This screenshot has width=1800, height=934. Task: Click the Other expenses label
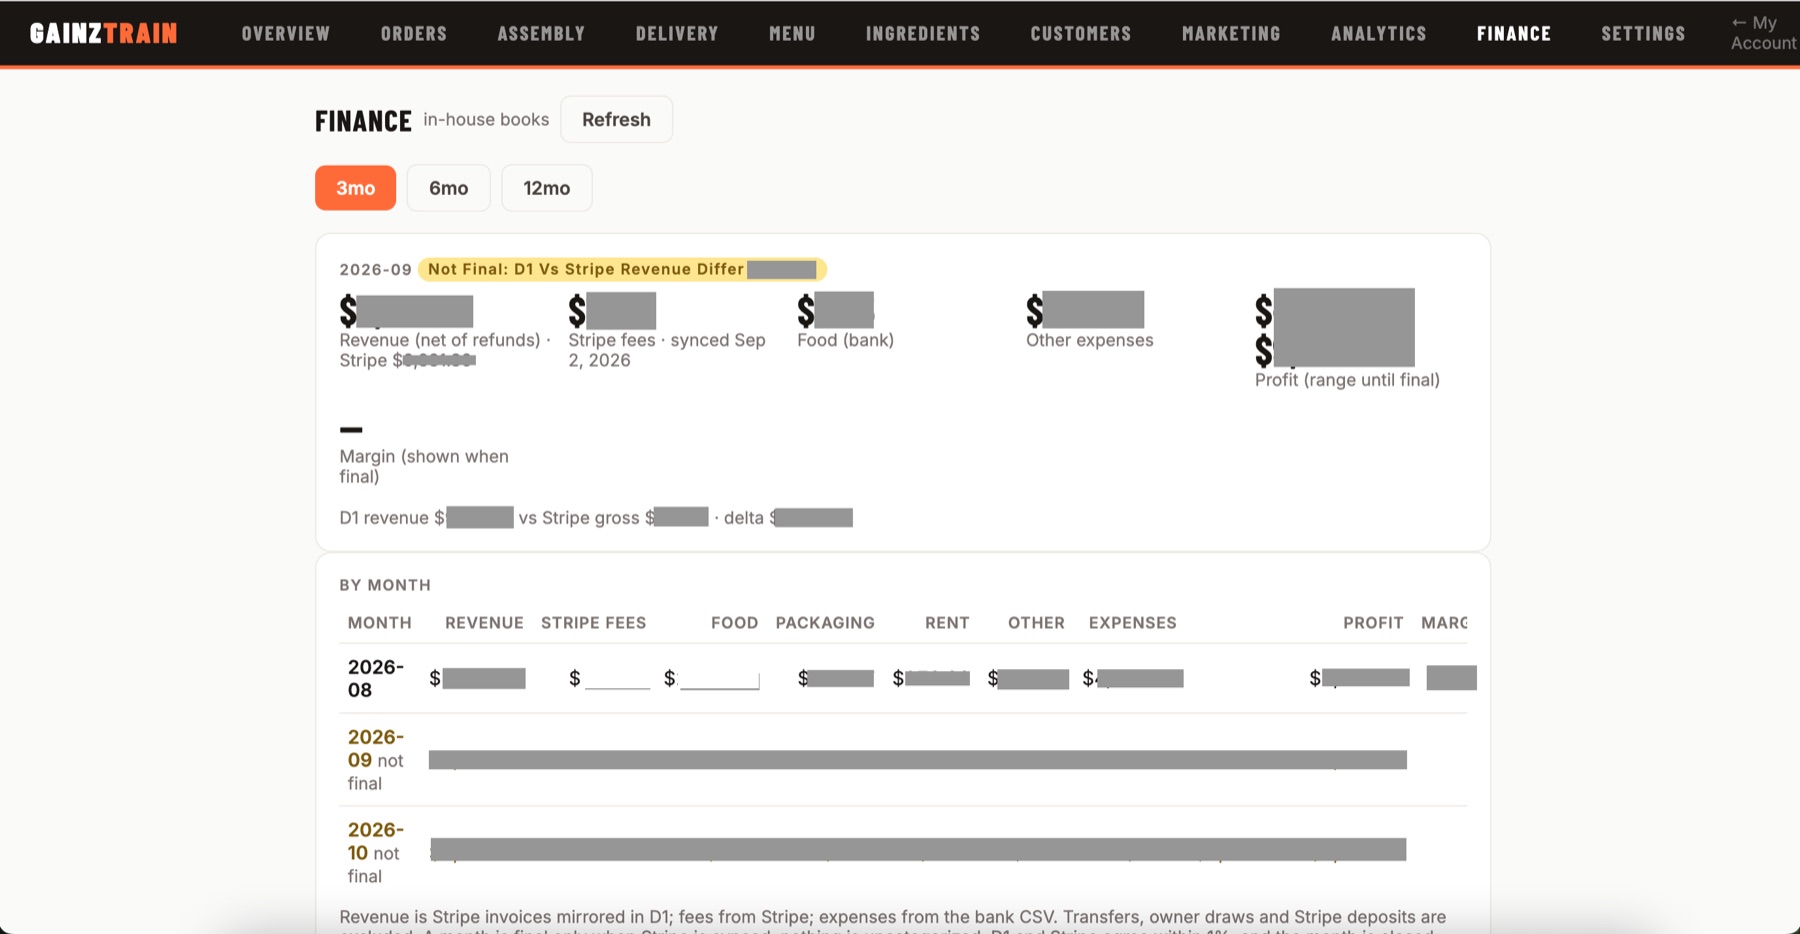[1089, 340]
